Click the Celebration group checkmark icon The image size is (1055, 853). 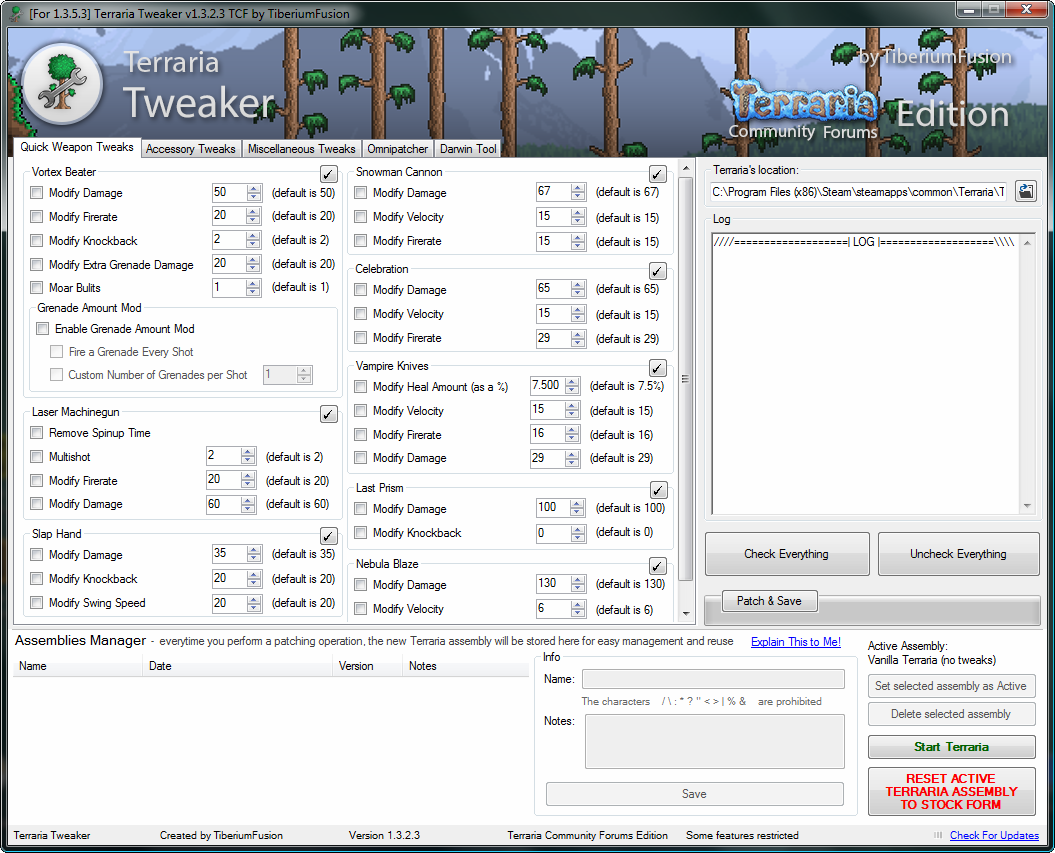pyautogui.click(x=657, y=271)
